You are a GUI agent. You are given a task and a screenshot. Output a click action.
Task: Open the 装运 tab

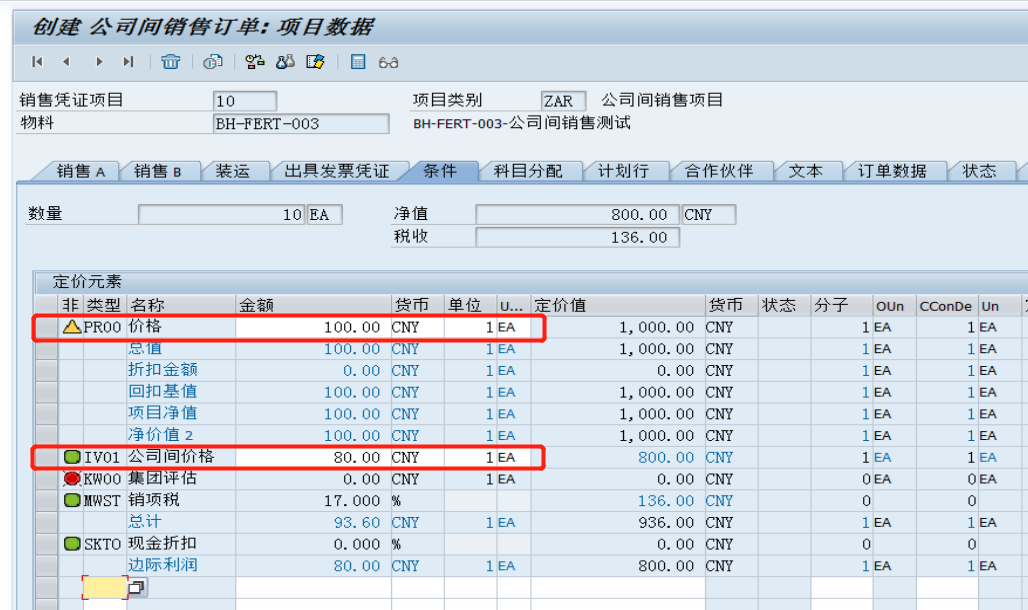click(233, 171)
